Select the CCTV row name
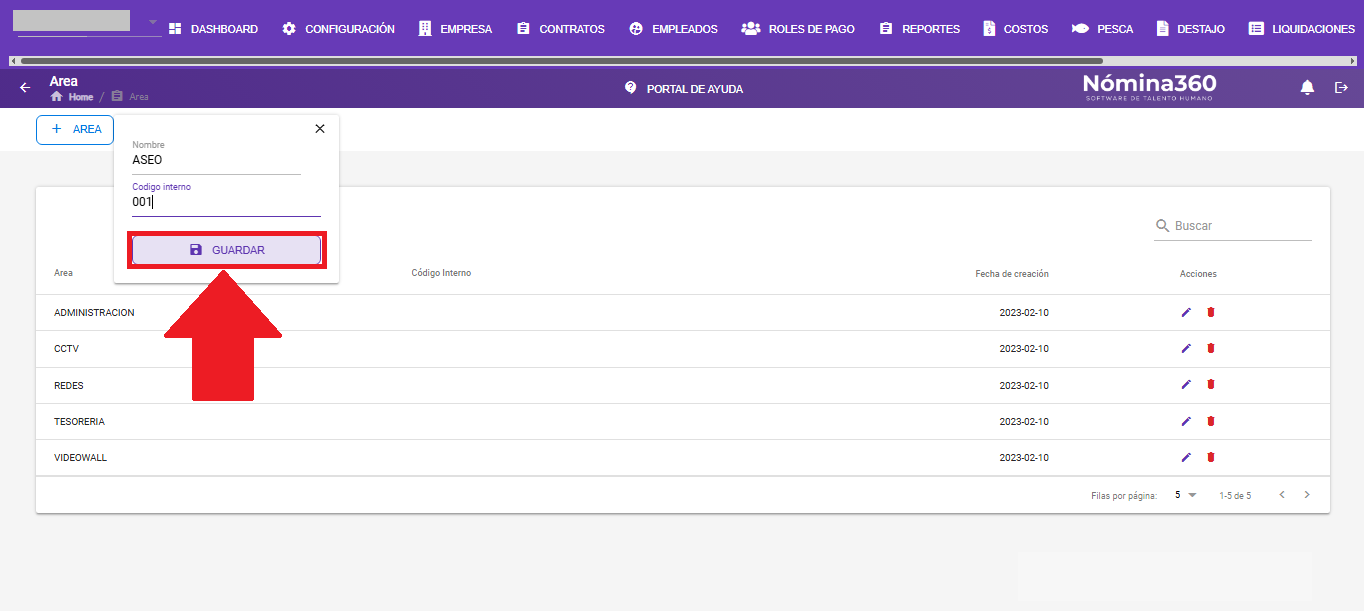Viewport: 1364px width, 611px height. coord(66,349)
